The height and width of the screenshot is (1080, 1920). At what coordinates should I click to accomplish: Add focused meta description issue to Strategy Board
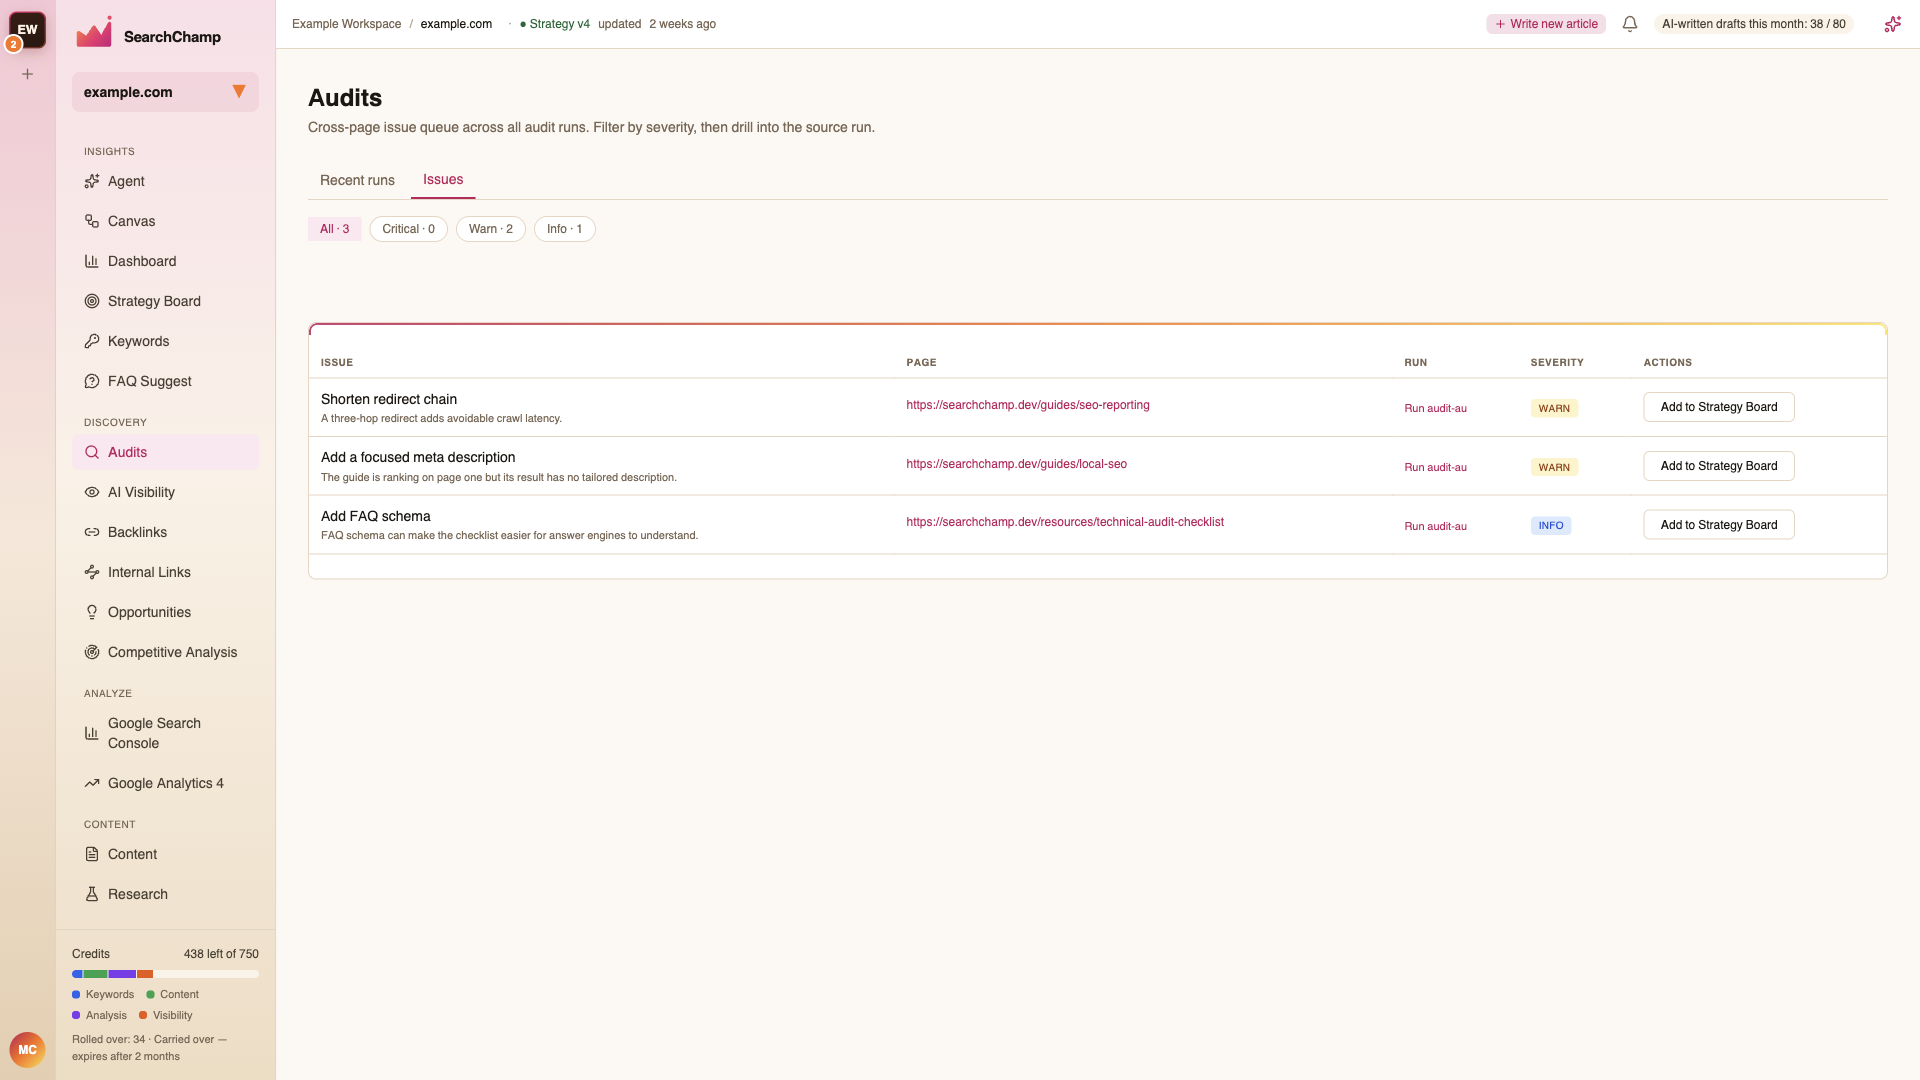(1719, 466)
